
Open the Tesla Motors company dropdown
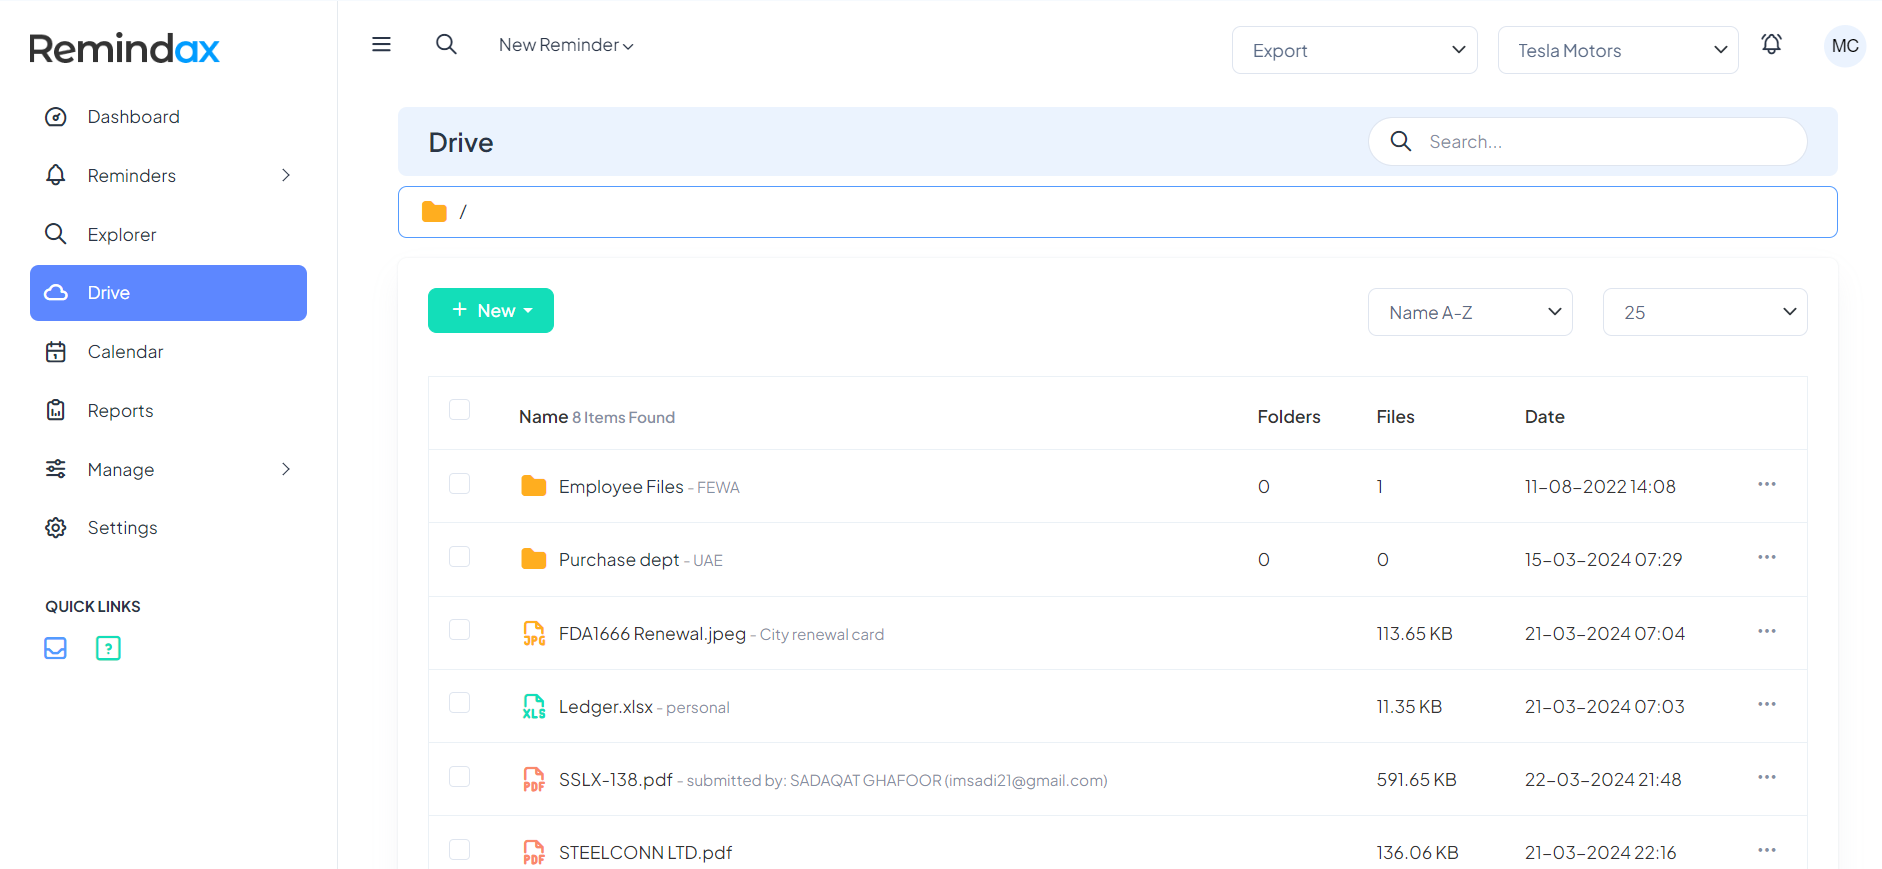[1618, 50]
